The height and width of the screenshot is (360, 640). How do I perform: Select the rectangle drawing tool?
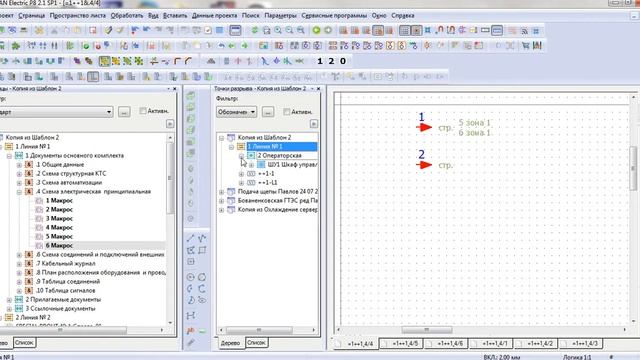click(202, 250)
